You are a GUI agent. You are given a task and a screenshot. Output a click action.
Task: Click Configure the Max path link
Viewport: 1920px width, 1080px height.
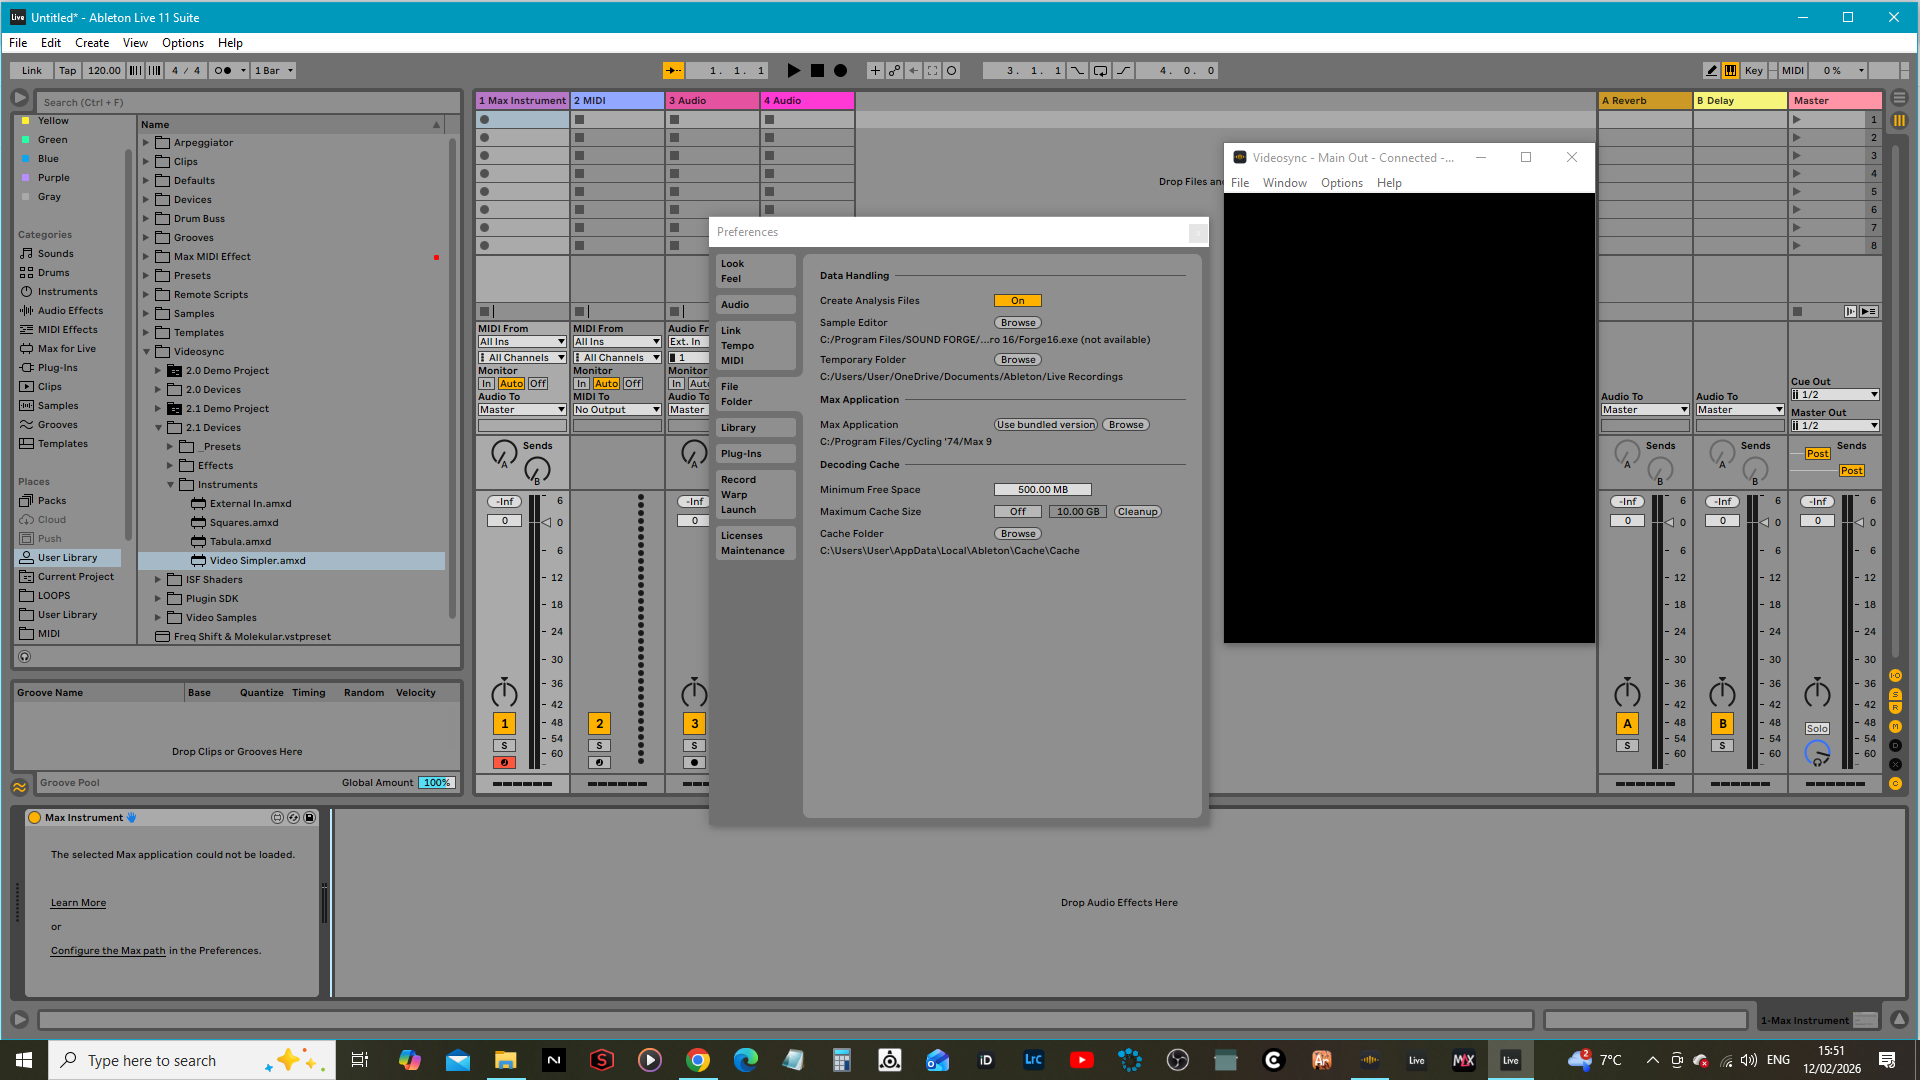point(108,951)
